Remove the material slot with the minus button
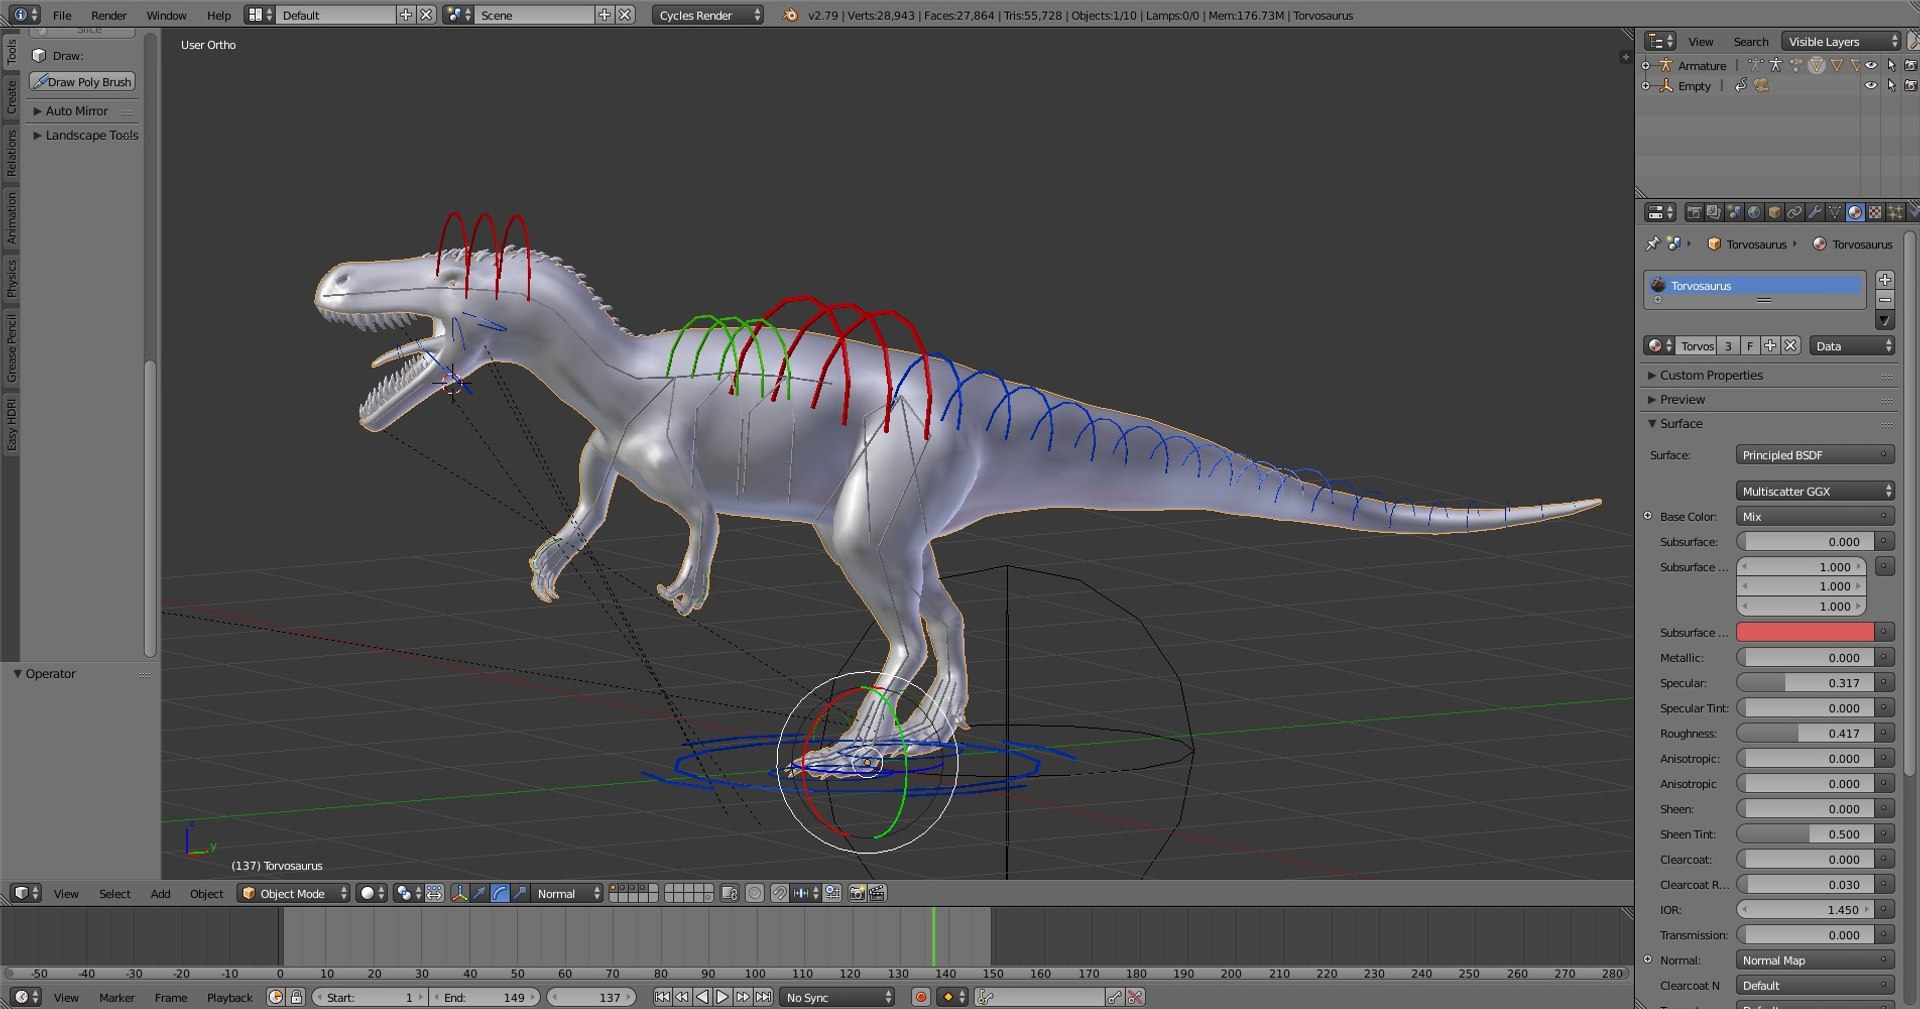This screenshot has width=1920, height=1009. pyautogui.click(x=1885, y=300)
